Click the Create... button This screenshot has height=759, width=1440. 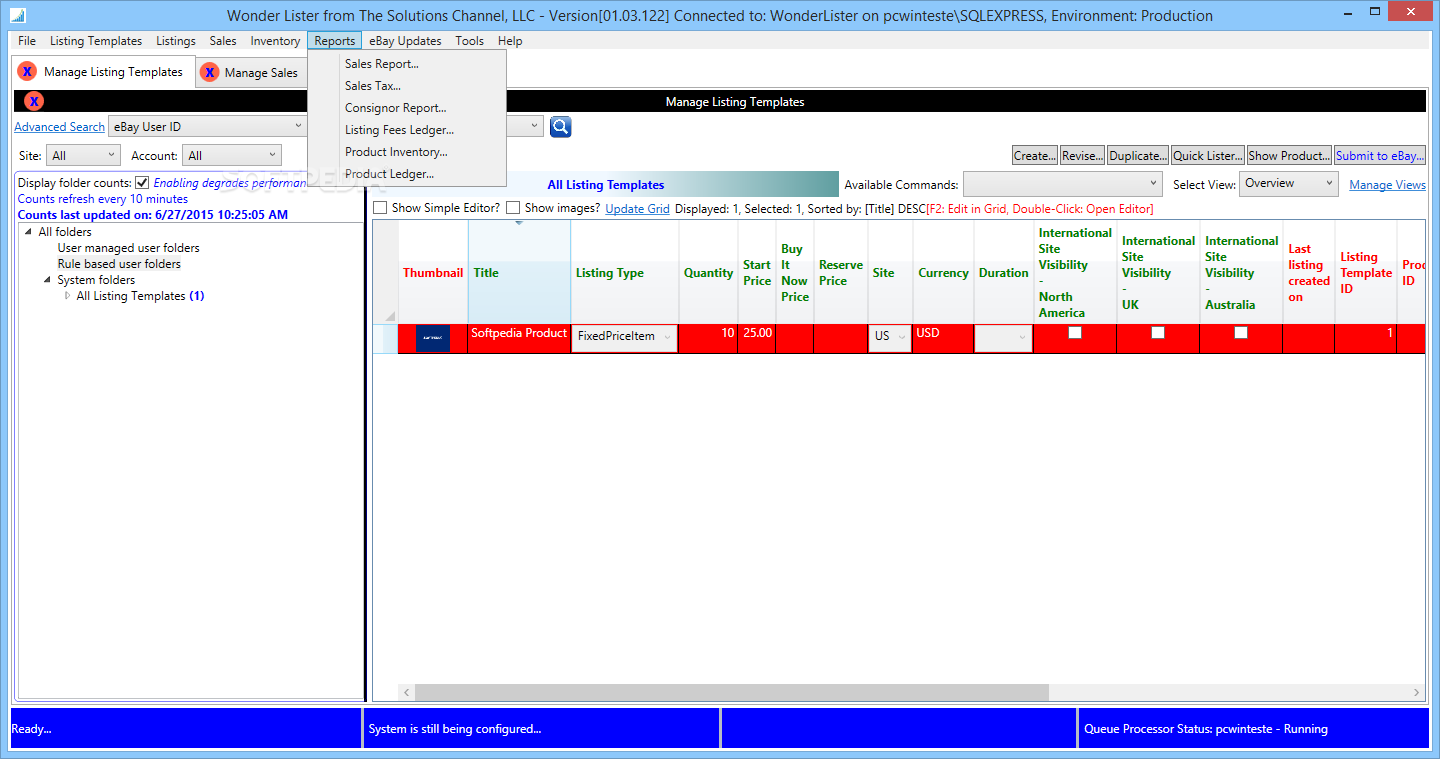pyautogui.click(x=1034, y=156)
